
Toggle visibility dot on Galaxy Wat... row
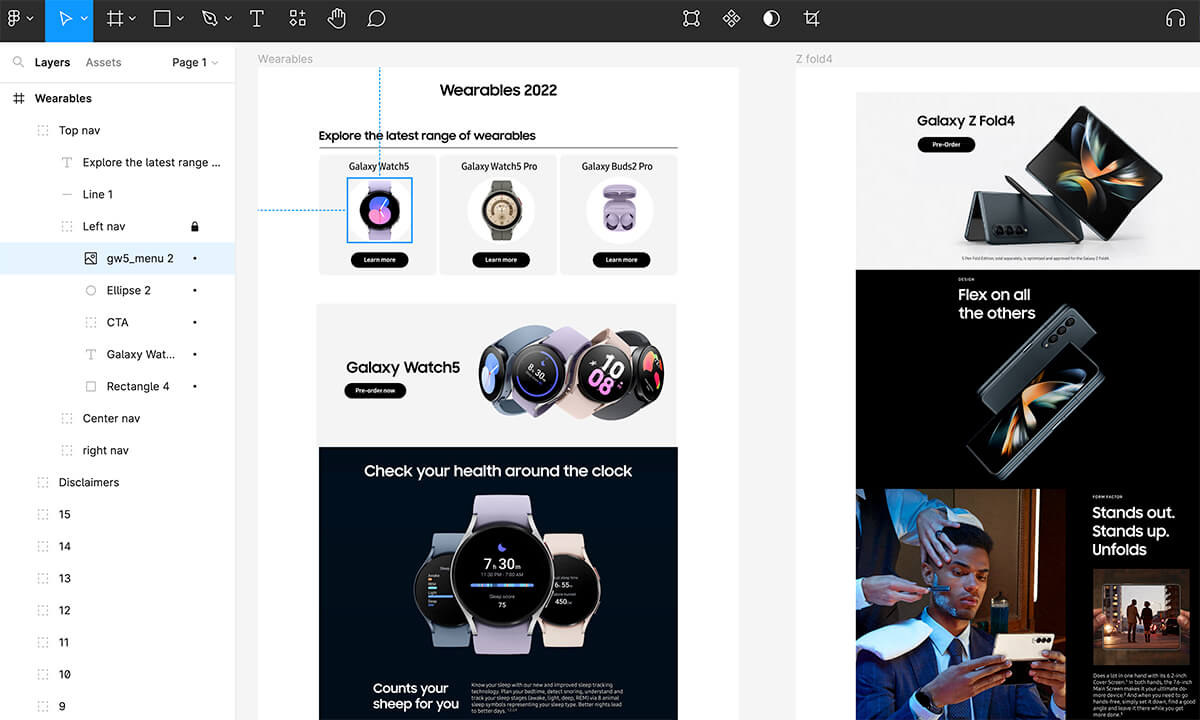point(195,354)
